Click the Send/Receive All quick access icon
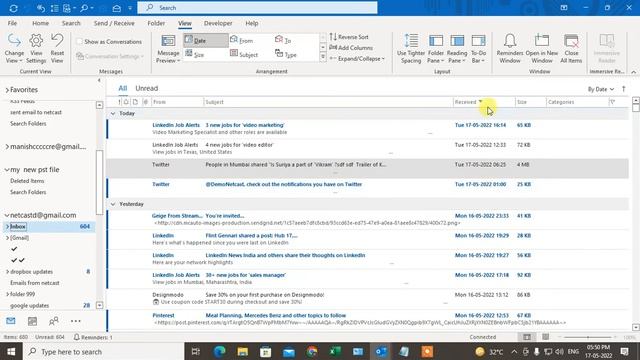Screen dimensions: 640x360 pyautogui.click(x=13, y=8)
